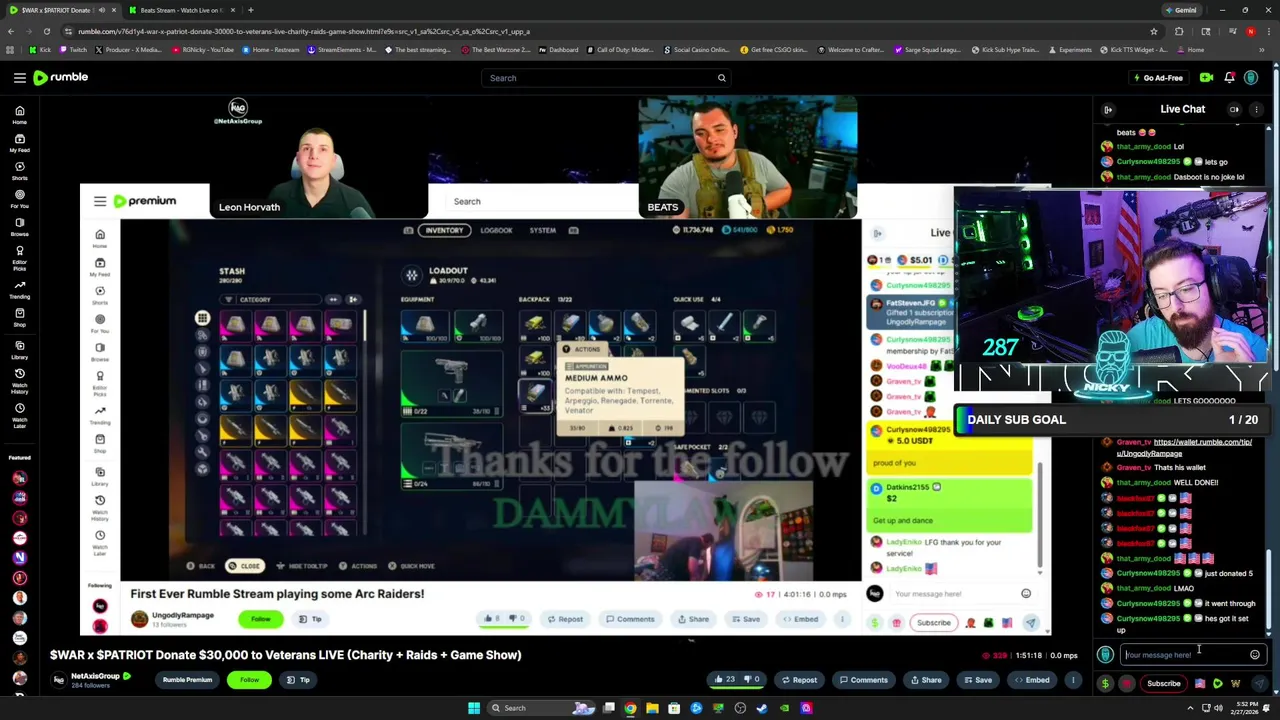
Task: Collapse the Live Chat panel
Action: click(1107, 110)
